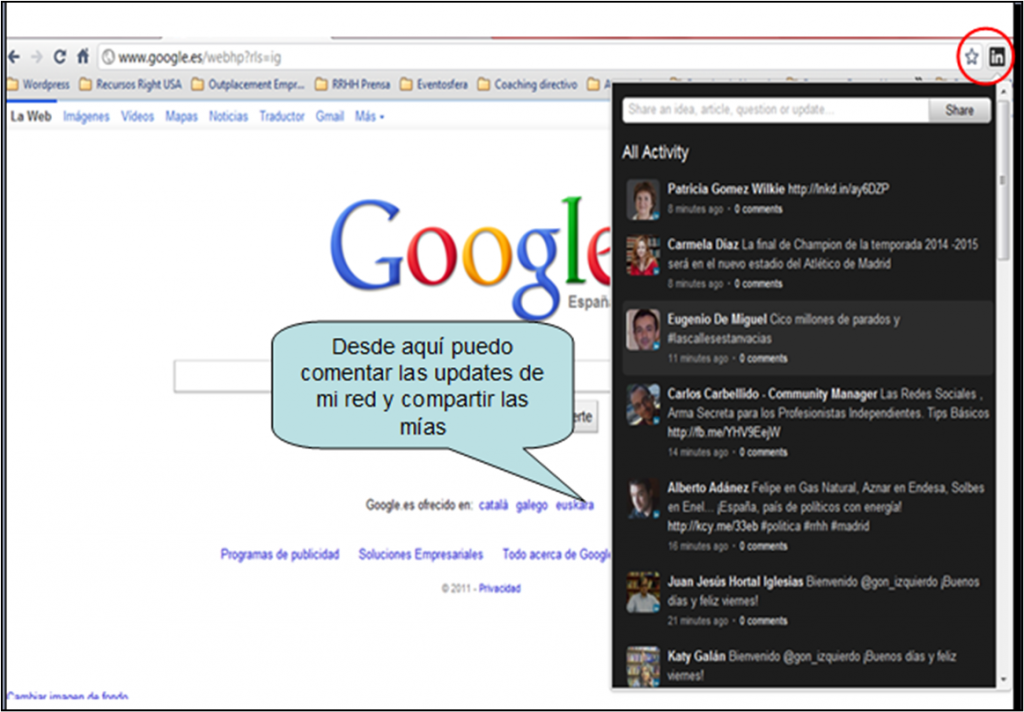This screenshot has height=712, width=1024.
Task: Open Todo acerca de Google link
Action: 557,555
